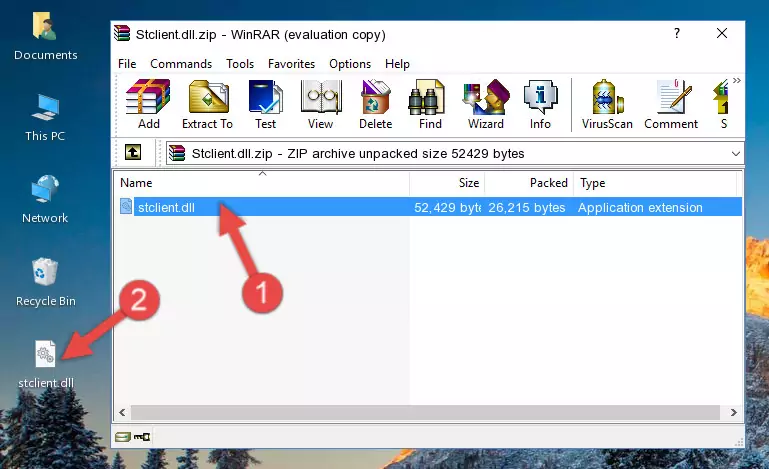
Task: Select the Documents desktop icon
Action: [45, 36]
